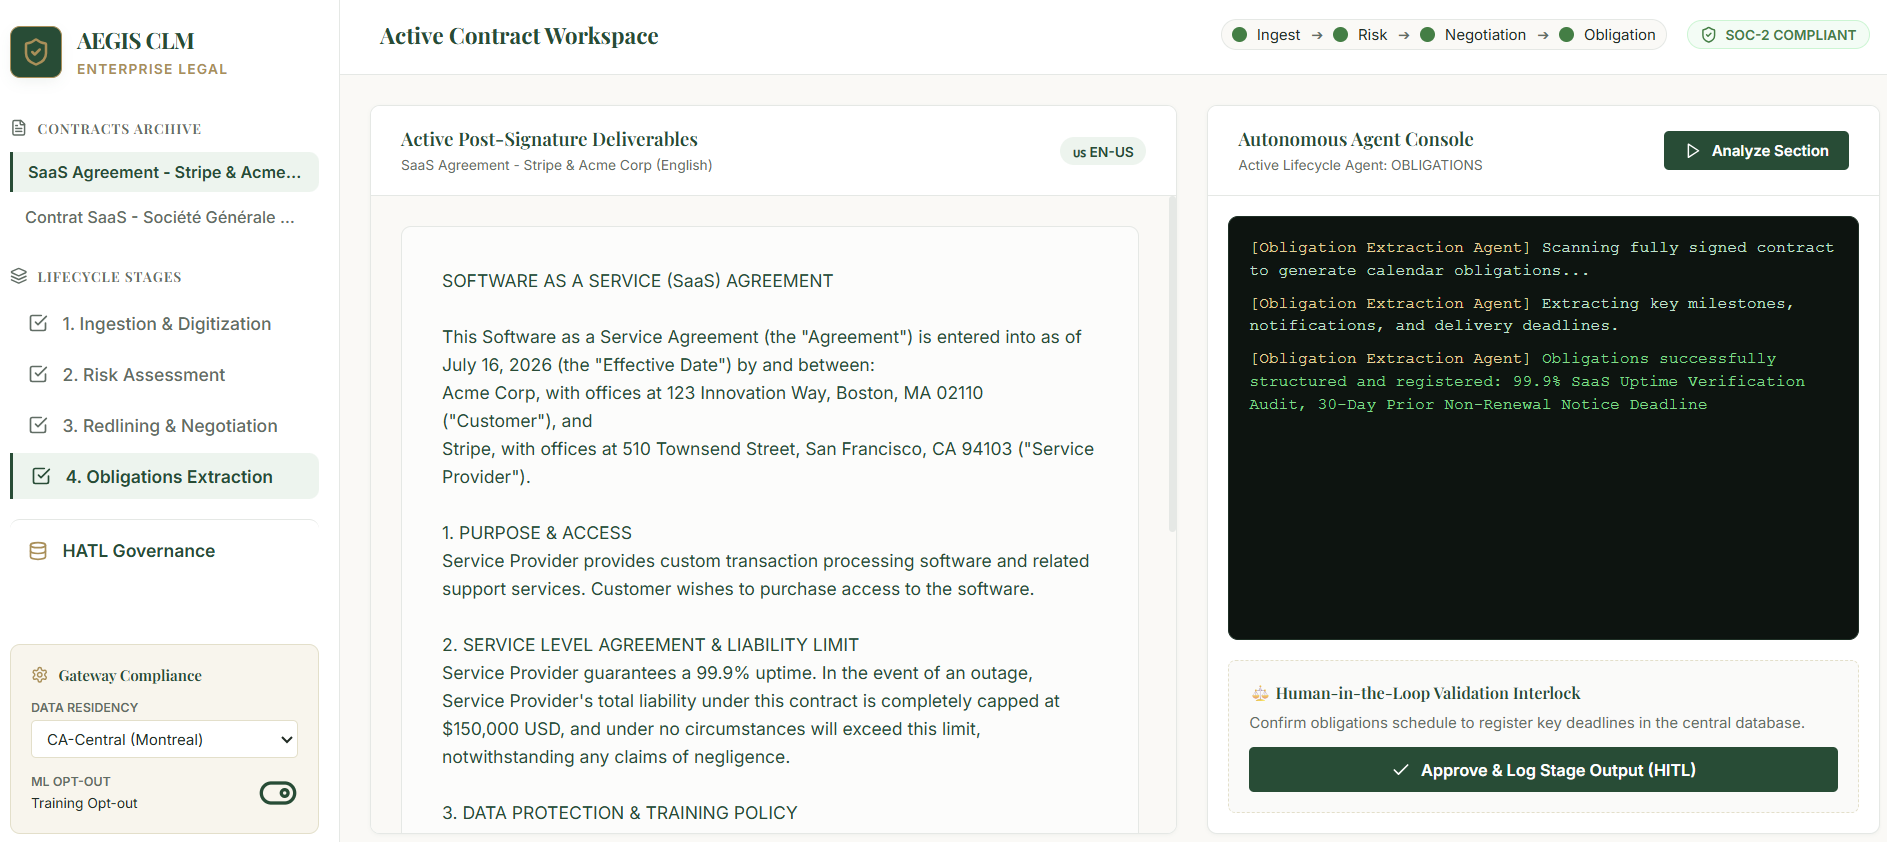Image resolution: width=1887 pixels, height=842 pixels.
Task: Click the Human-in-the-Loop Validation Interlock heading
Action: coord(1428,693)
